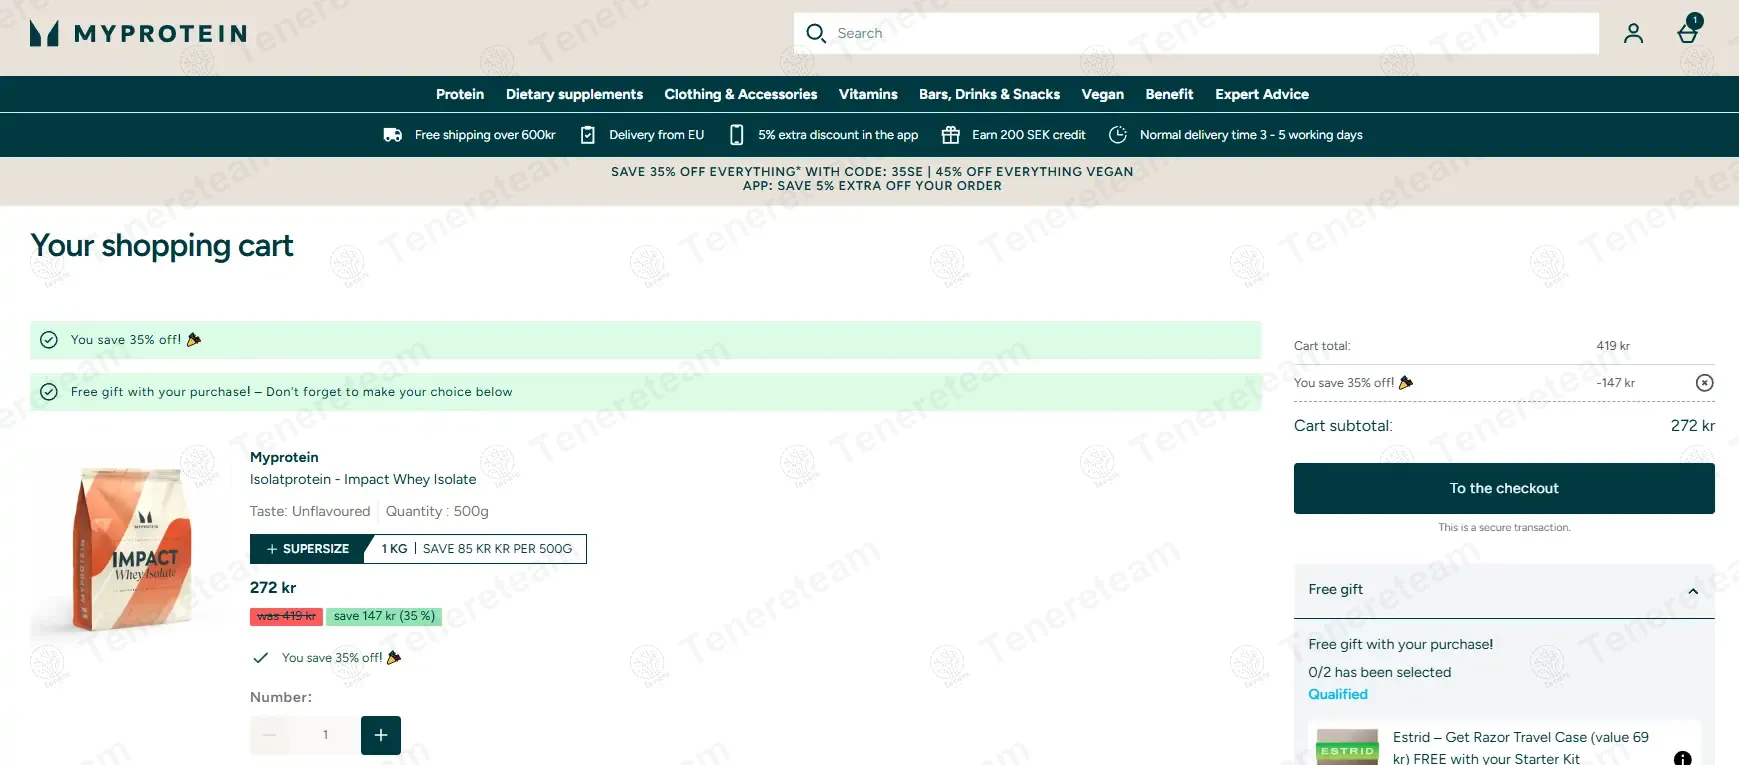
Task: Open the Bars, Drinks & Snacks menu
Action: coord(989,94)
